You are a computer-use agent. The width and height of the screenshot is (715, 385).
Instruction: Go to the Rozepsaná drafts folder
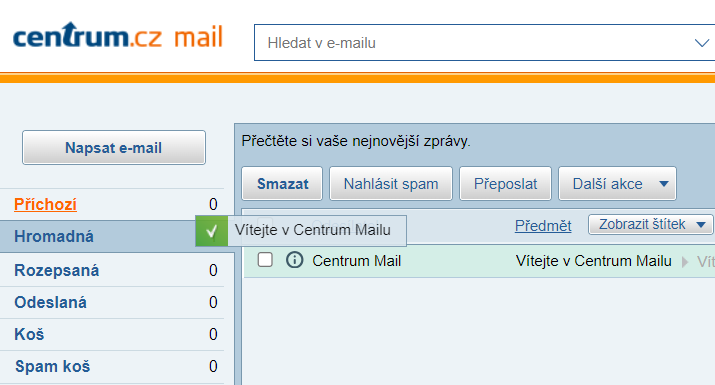(x=57, y=270)
